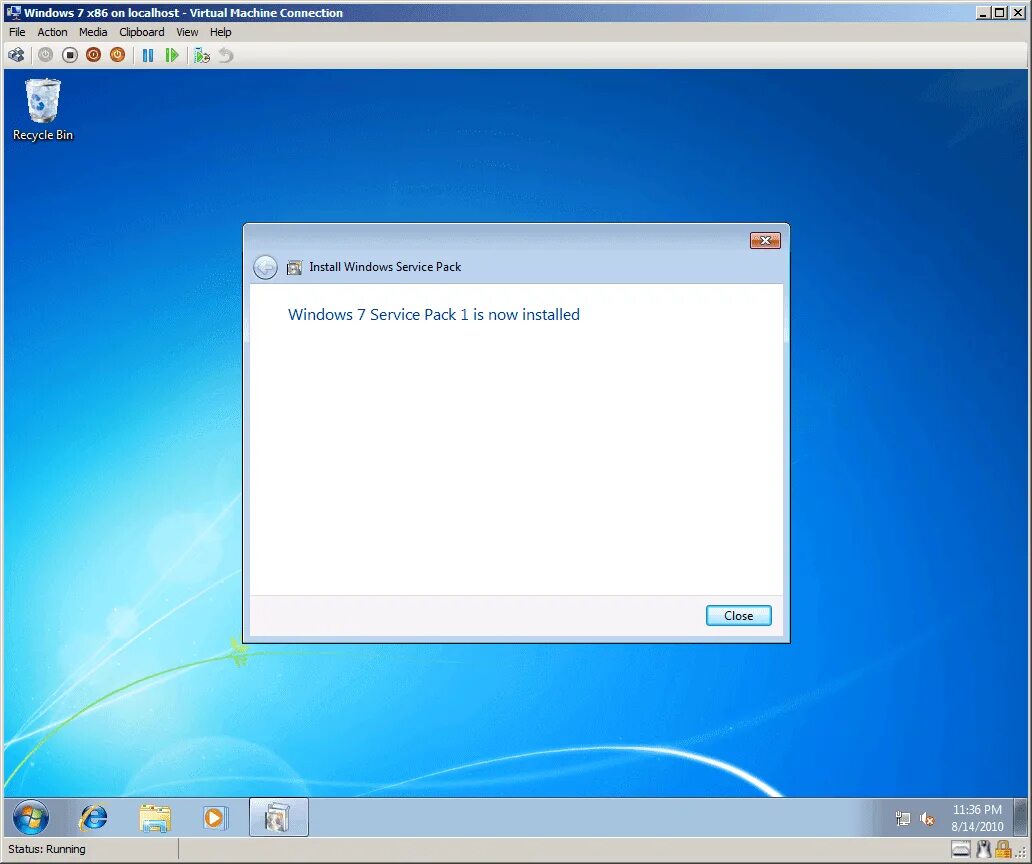Minimize the Virtual Machine Connection window

pyautogui.click(x=983, y=13)
